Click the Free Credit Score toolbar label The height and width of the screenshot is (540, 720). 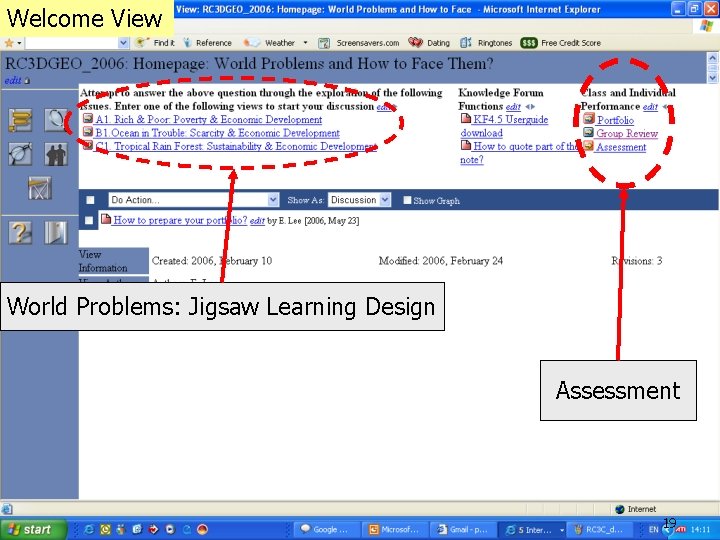[571, 43]
